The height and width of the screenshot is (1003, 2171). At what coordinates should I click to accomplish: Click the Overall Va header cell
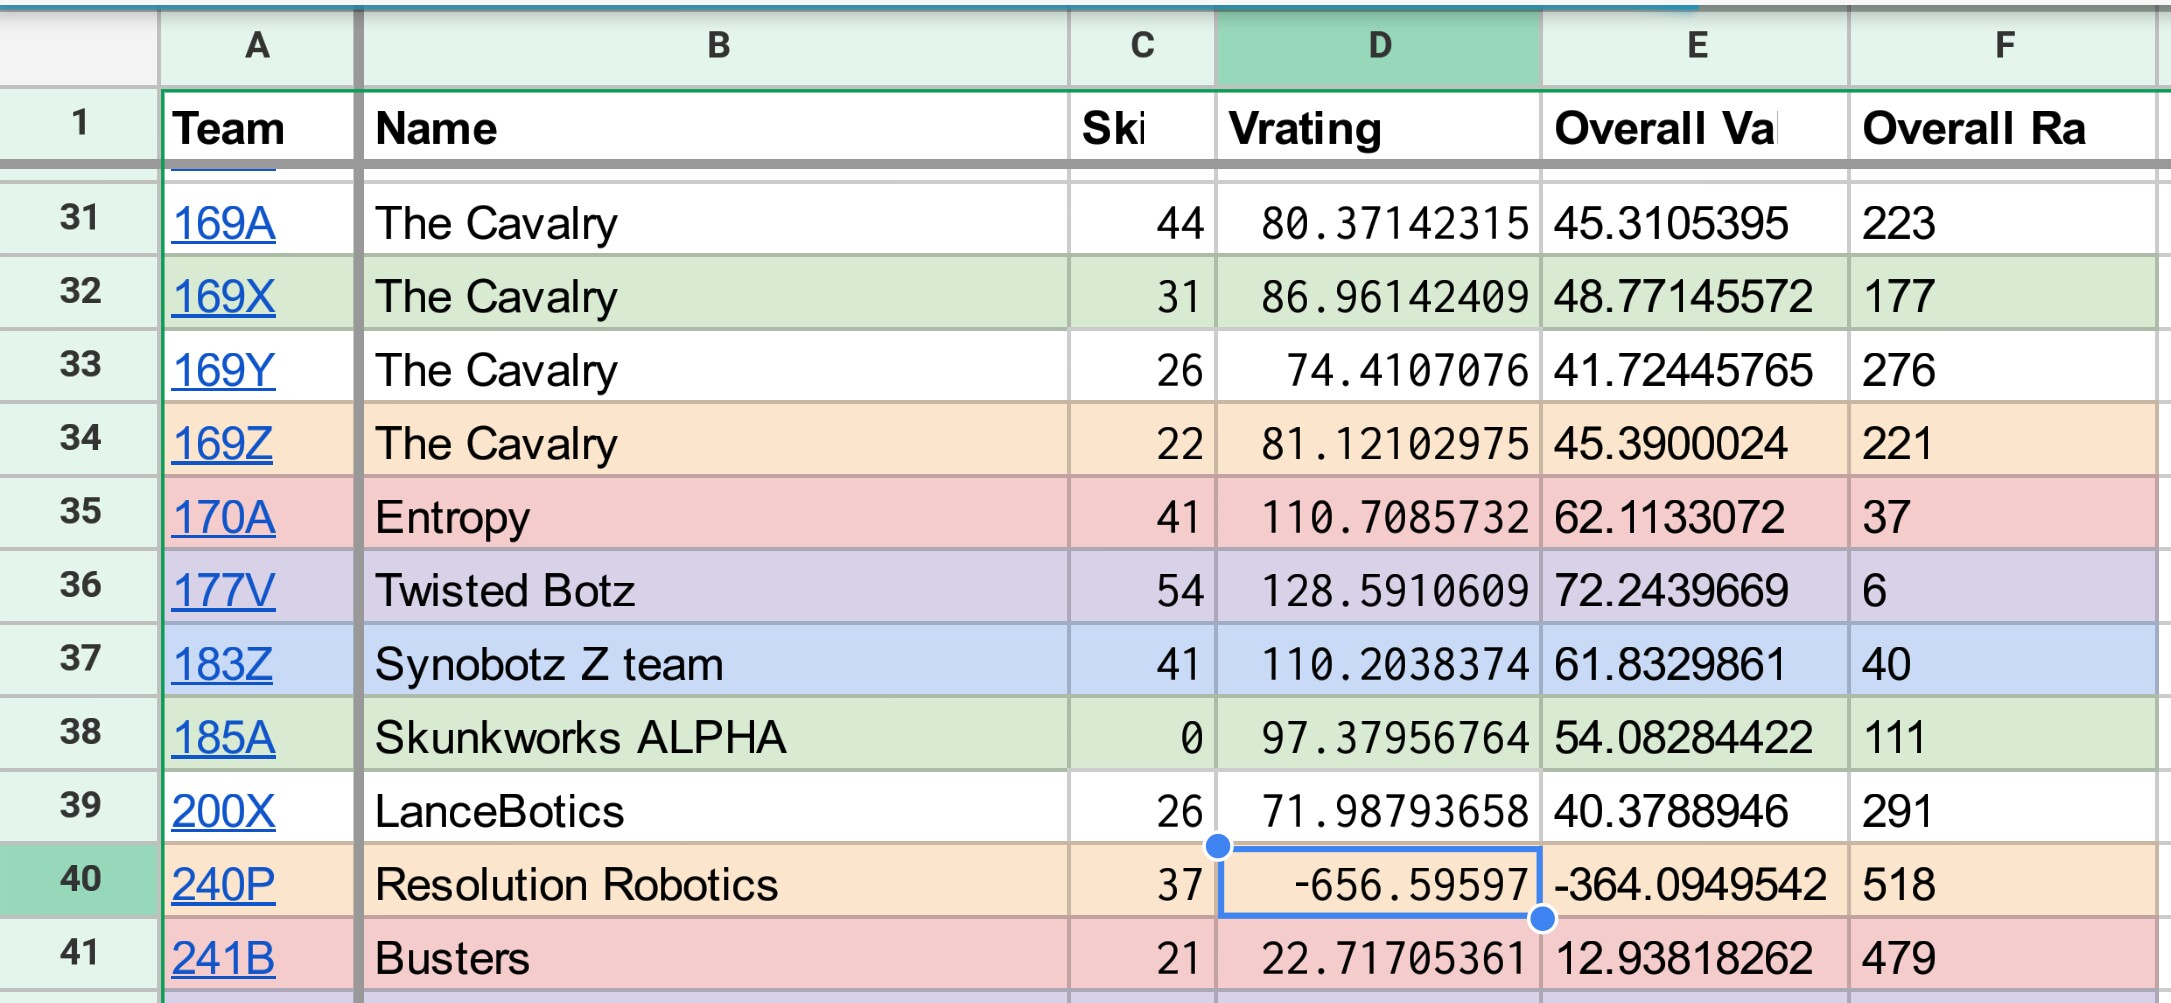tap(1695, 126)
